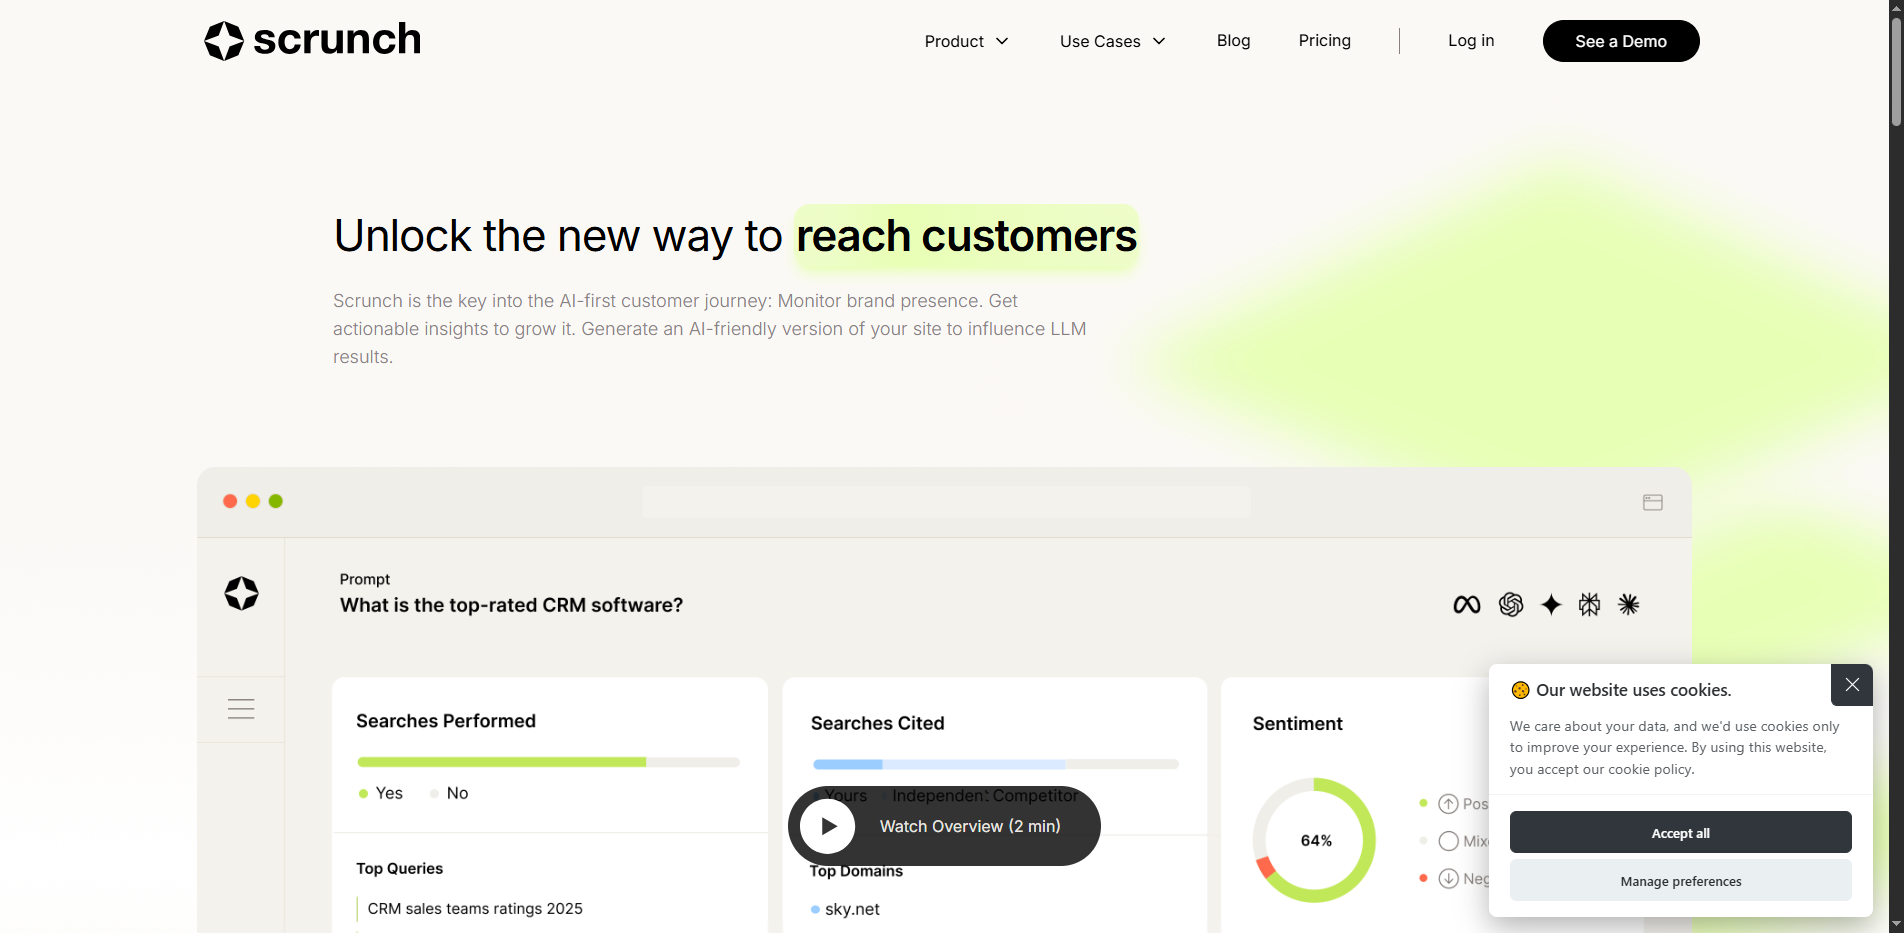Click the yellow dot in mock browser bar
Screen dimensions: 1904x933
coord(253,501)
